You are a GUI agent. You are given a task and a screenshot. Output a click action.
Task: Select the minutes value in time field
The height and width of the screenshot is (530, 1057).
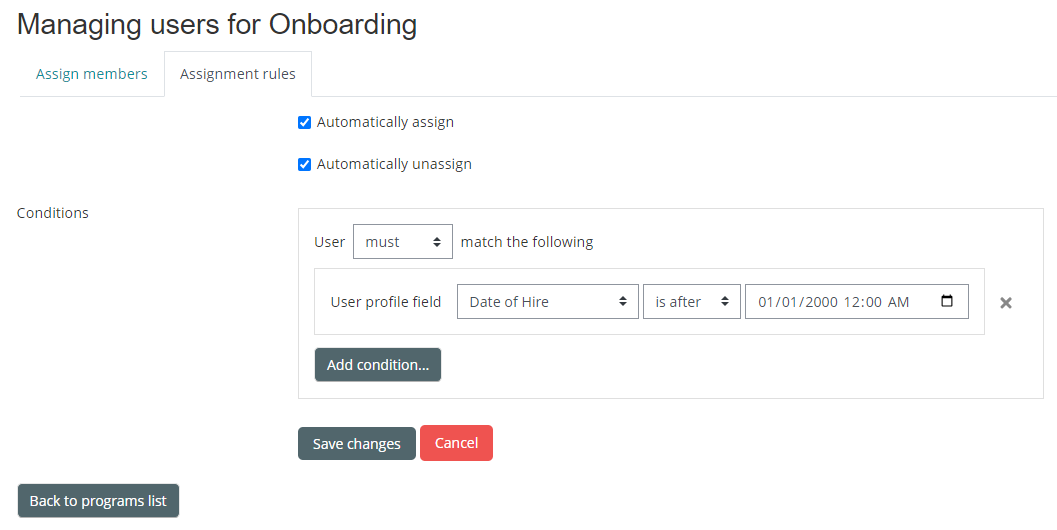click(x=873, y=302)
